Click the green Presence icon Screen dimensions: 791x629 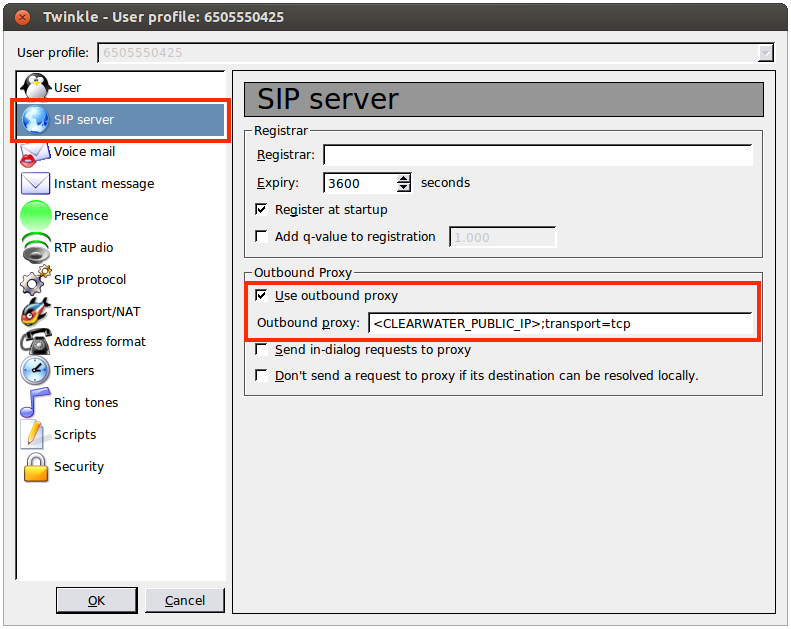point(36,216)
